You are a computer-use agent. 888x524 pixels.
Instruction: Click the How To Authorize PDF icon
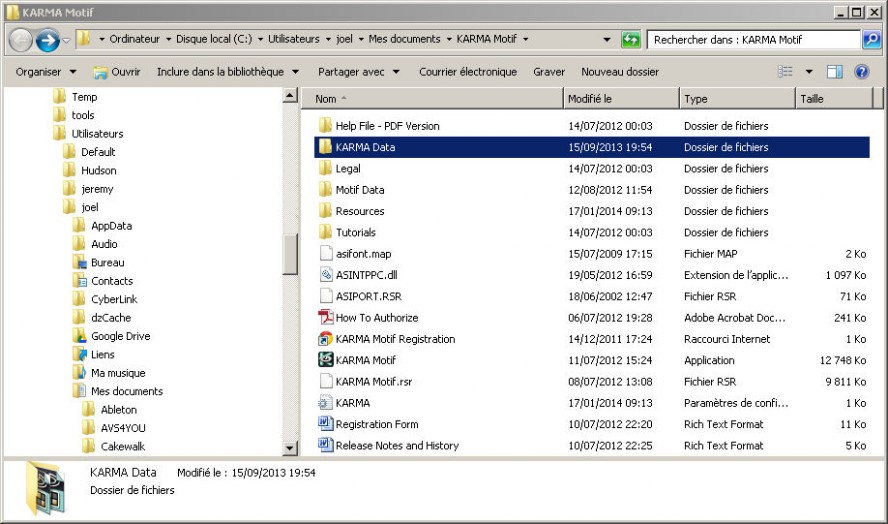(x=325, y=317)
